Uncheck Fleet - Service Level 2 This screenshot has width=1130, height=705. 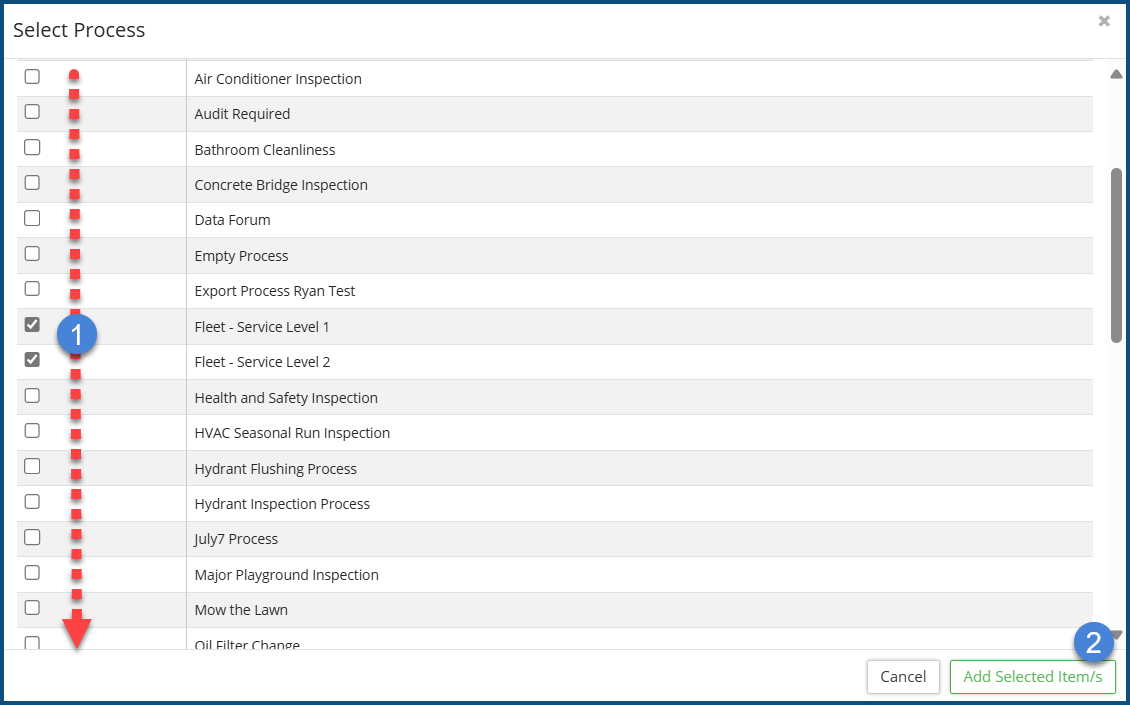click(32, 360)
